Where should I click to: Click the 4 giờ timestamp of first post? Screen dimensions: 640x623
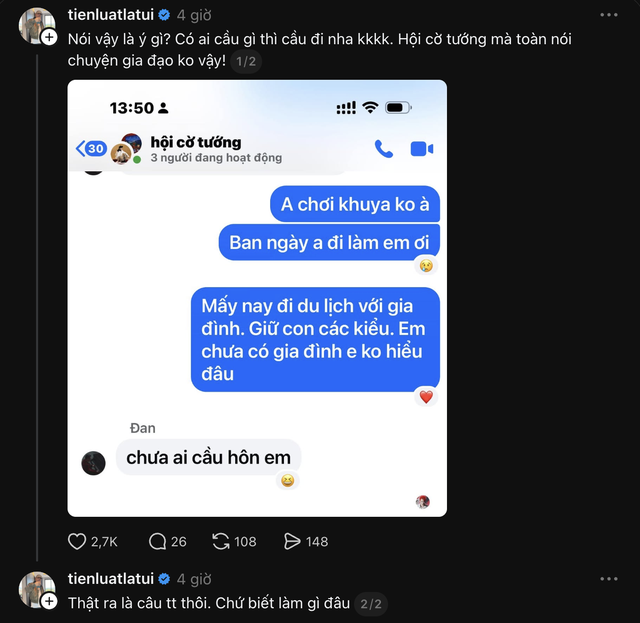[x=194, y=16]
